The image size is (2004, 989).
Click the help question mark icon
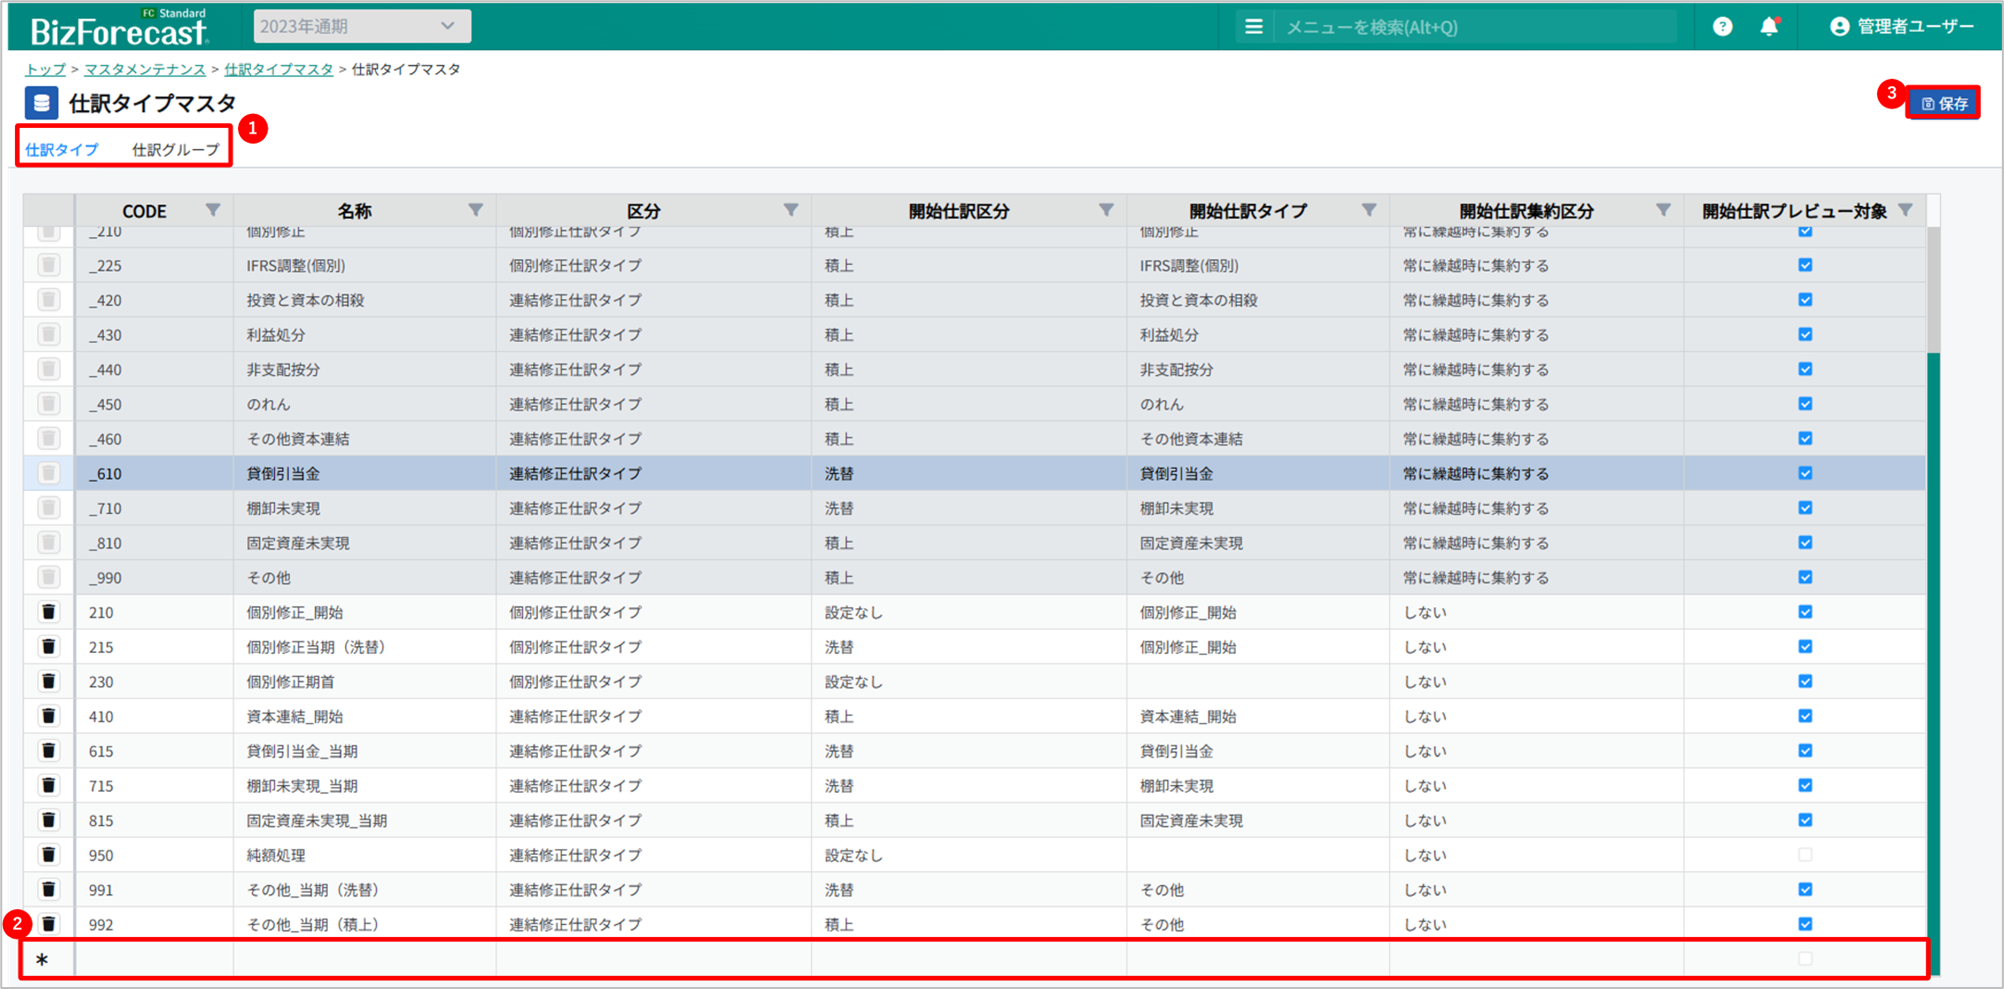pyautogui.click(x=1722, y=27)
